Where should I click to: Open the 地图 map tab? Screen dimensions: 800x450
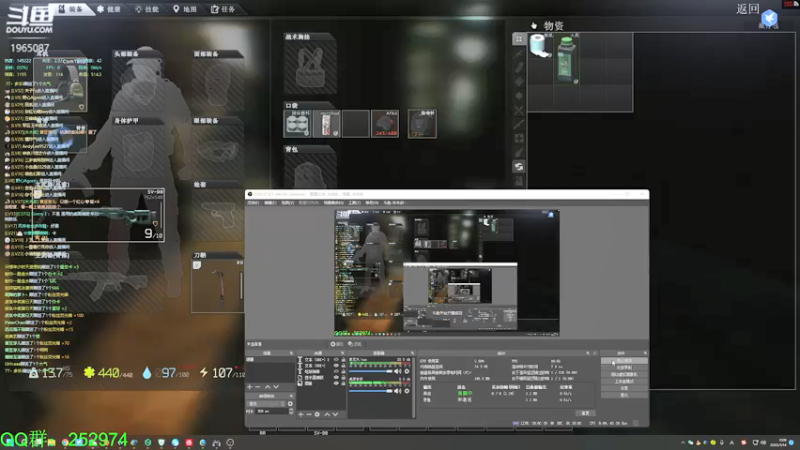(x=185, y=9)
